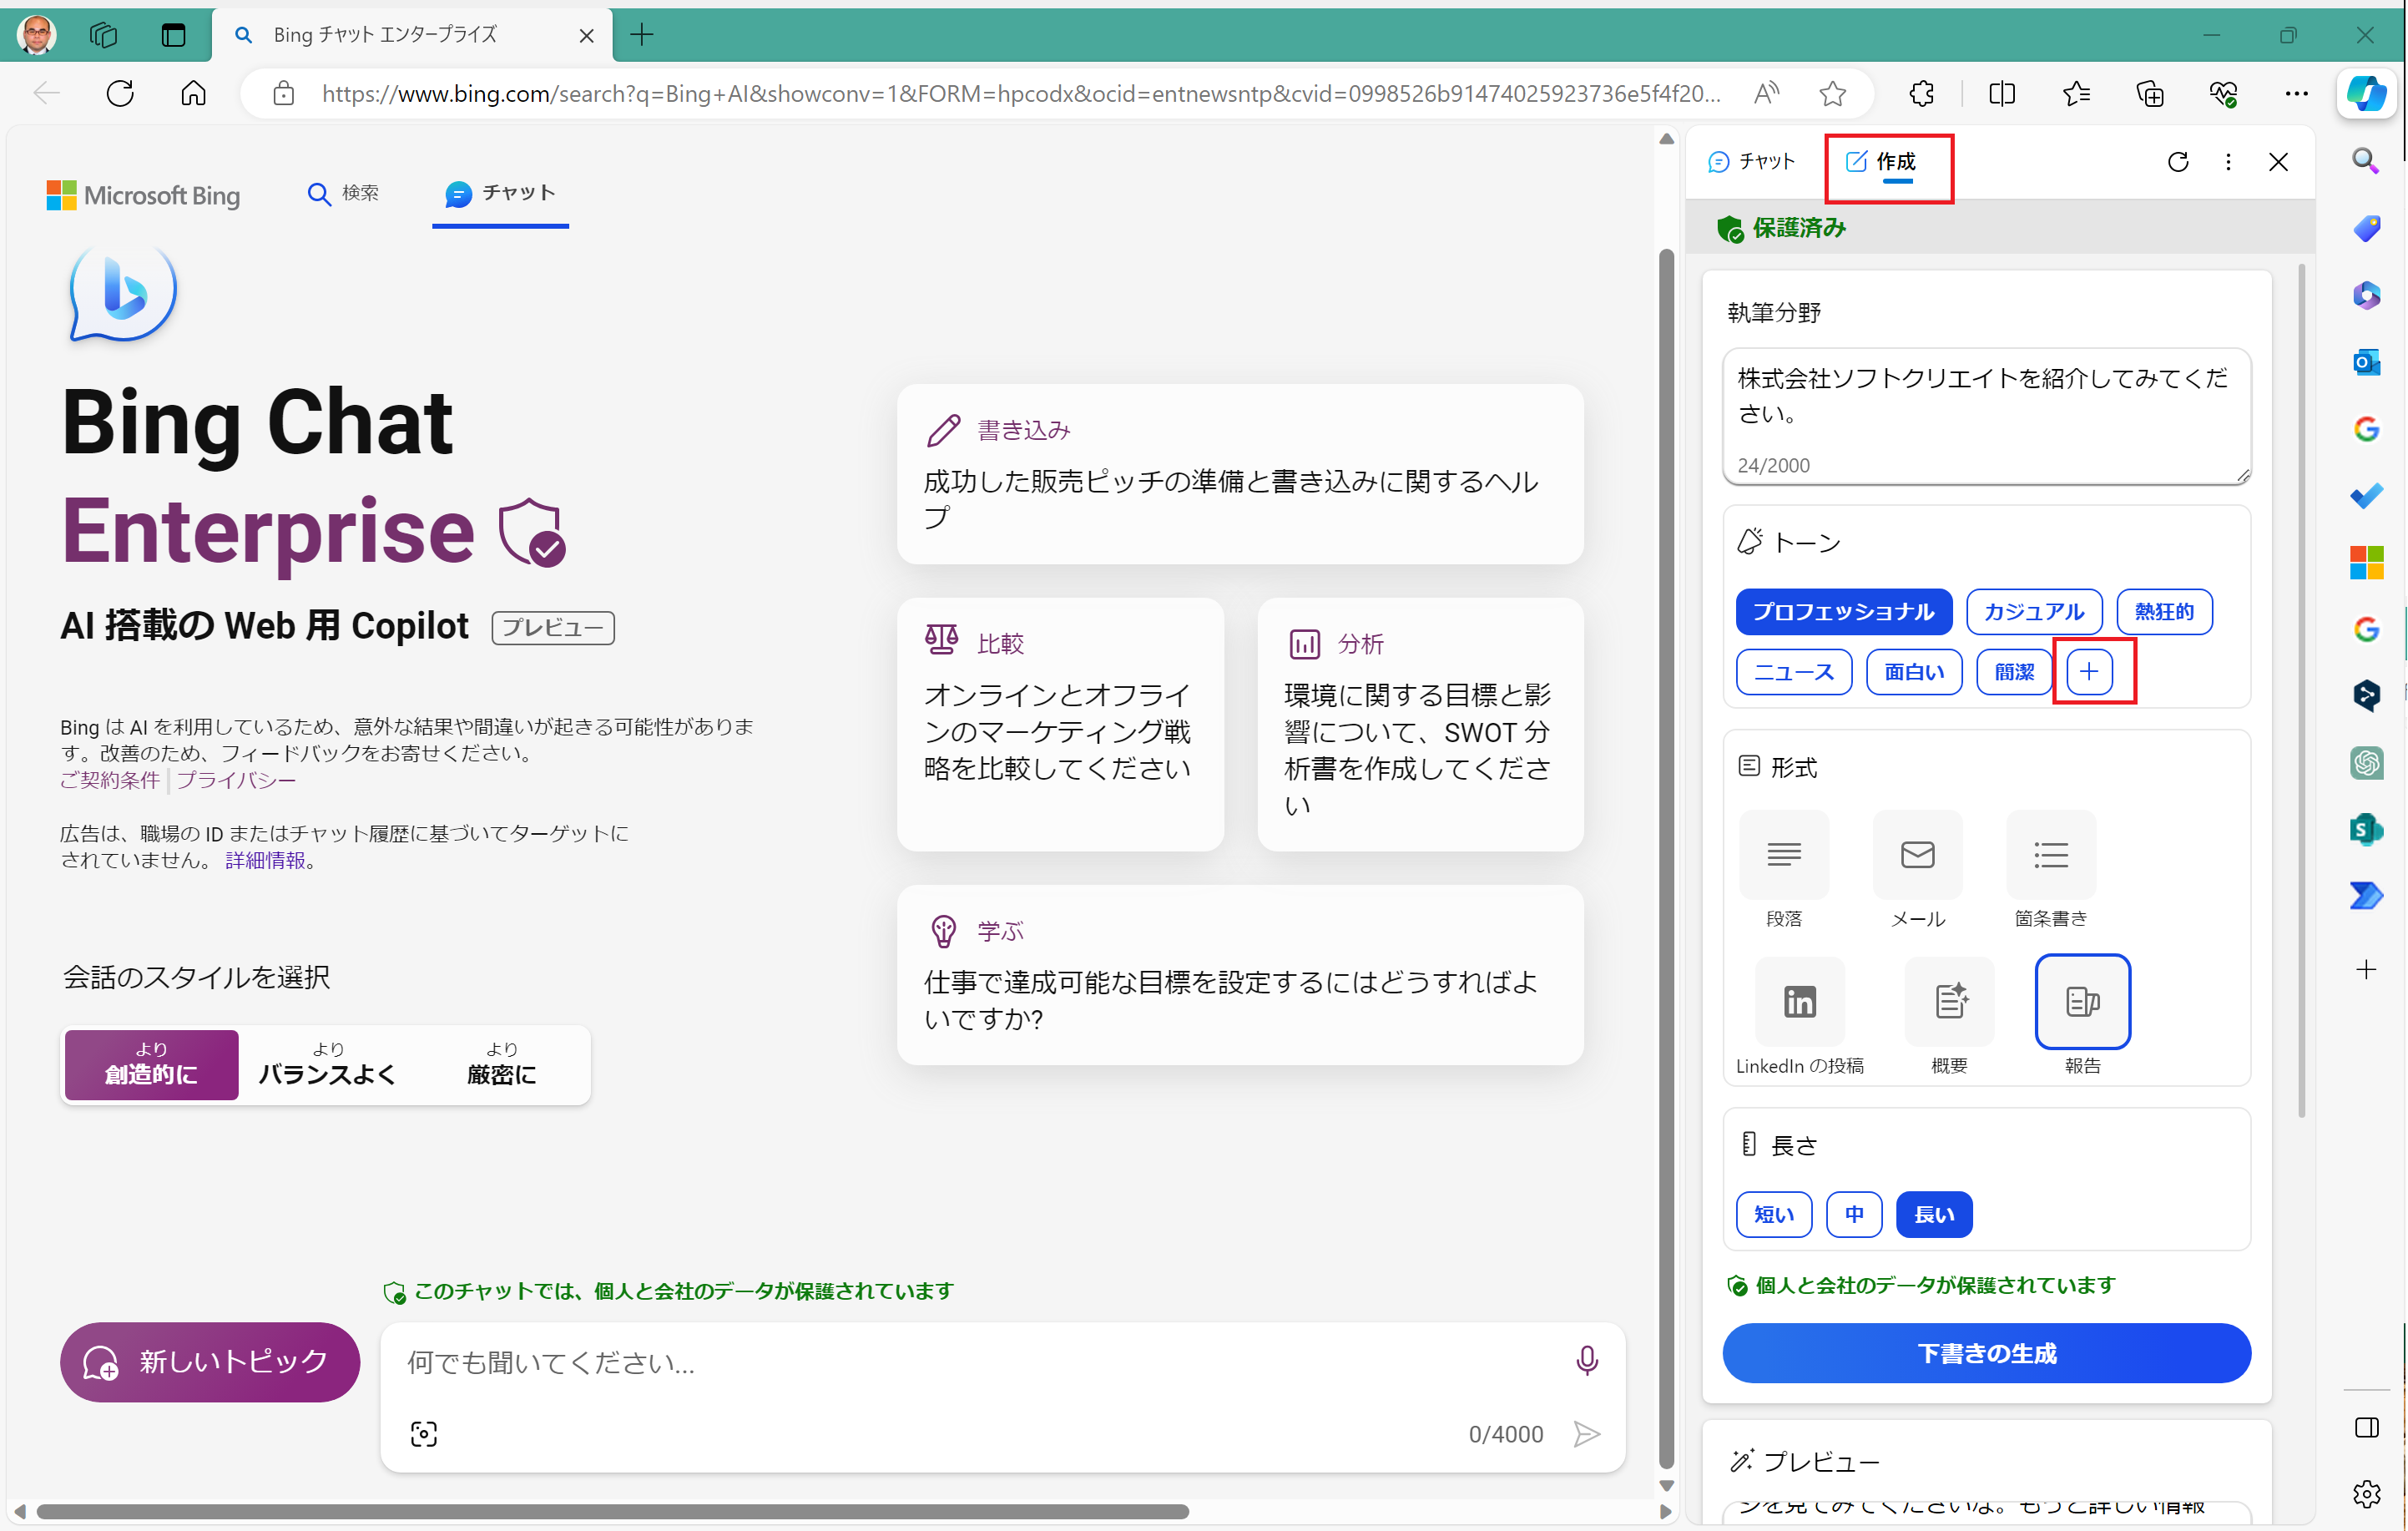
Task: Select バランスよく conversation style
Action: pos(327,1064)
